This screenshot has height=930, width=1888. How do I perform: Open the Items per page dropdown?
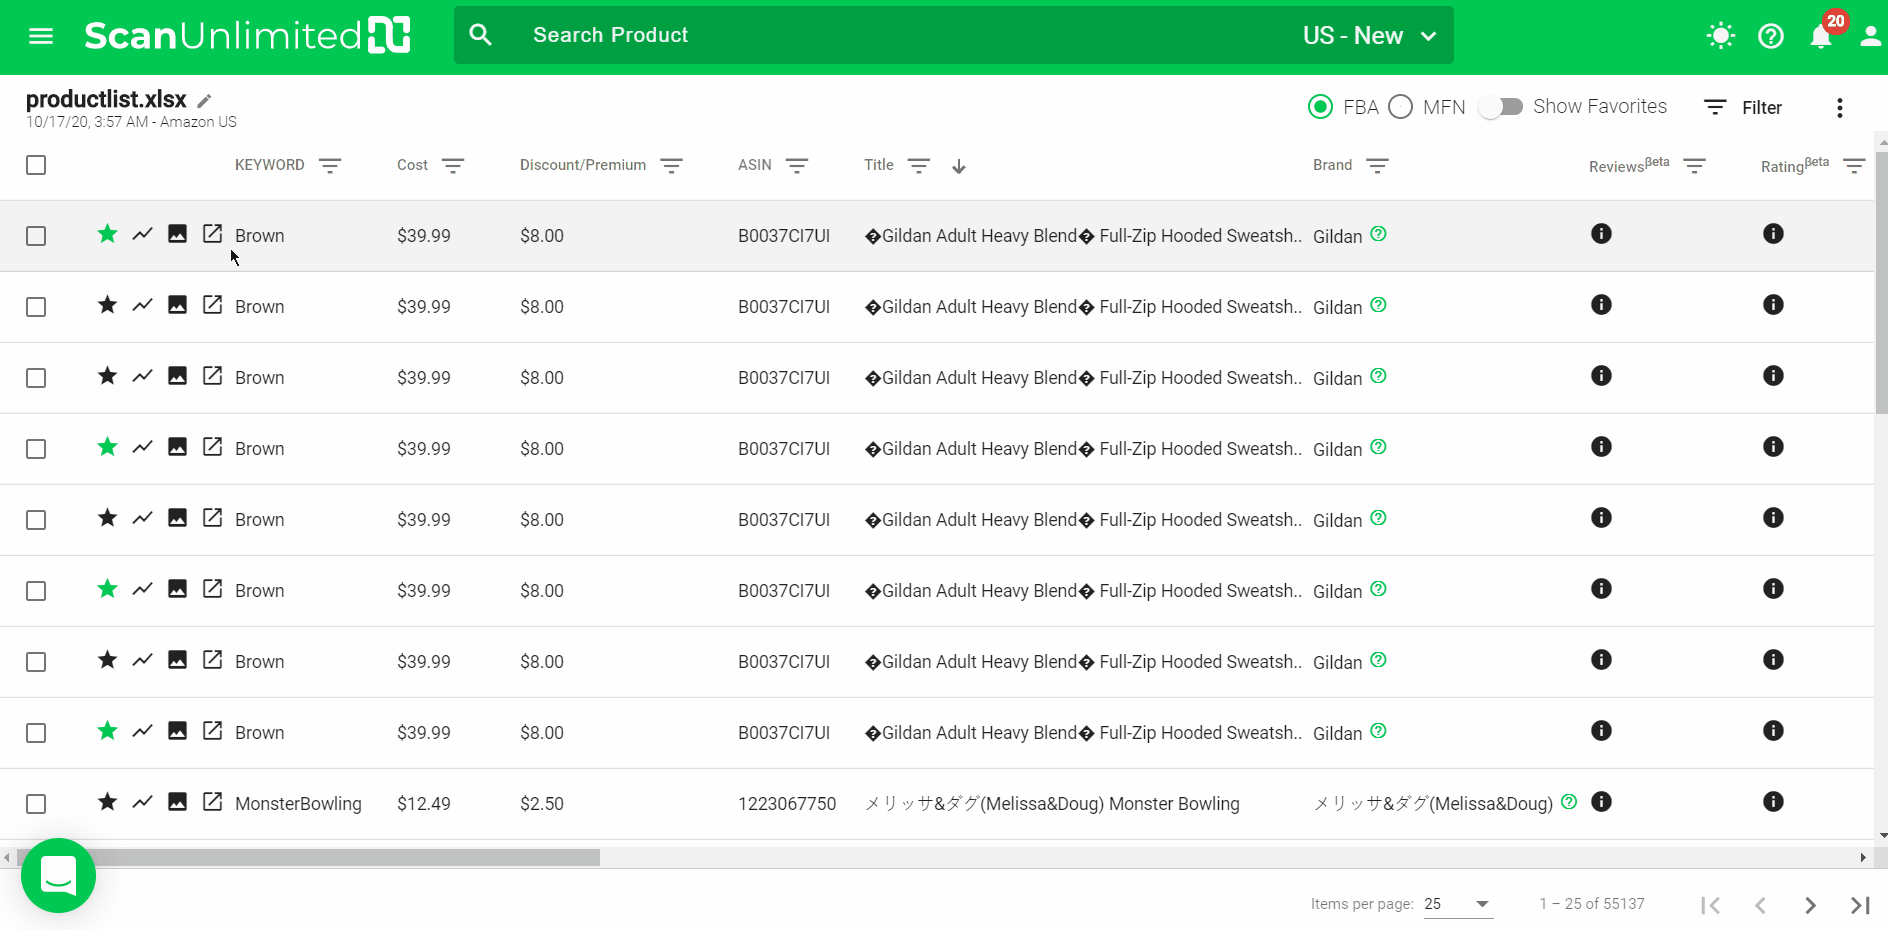(x=1458, y=904)
